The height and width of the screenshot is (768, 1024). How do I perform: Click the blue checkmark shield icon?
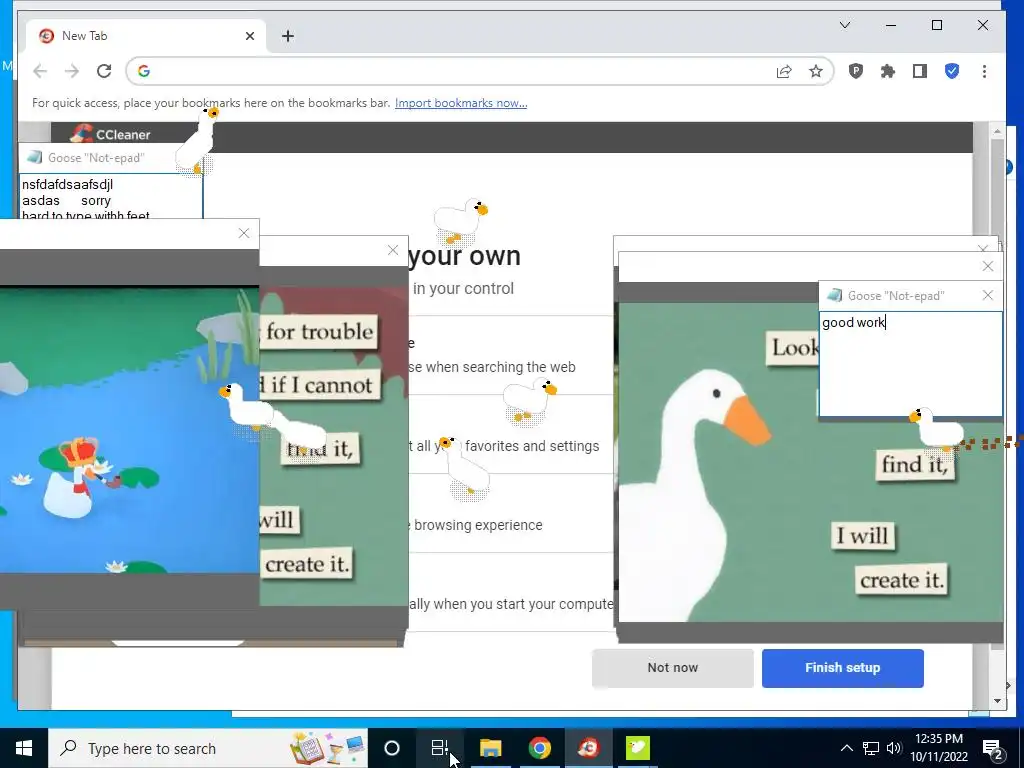click(952, 71)
